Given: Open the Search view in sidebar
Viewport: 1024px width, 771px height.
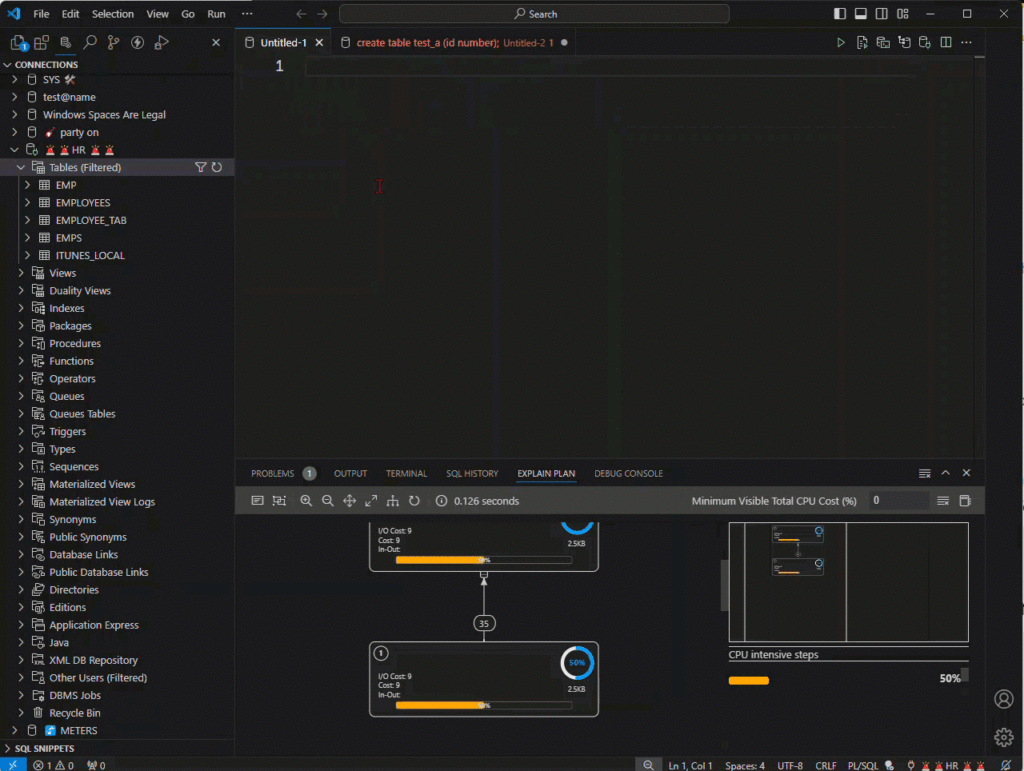Looking at the screenshot, I should (x=90, y=43).
